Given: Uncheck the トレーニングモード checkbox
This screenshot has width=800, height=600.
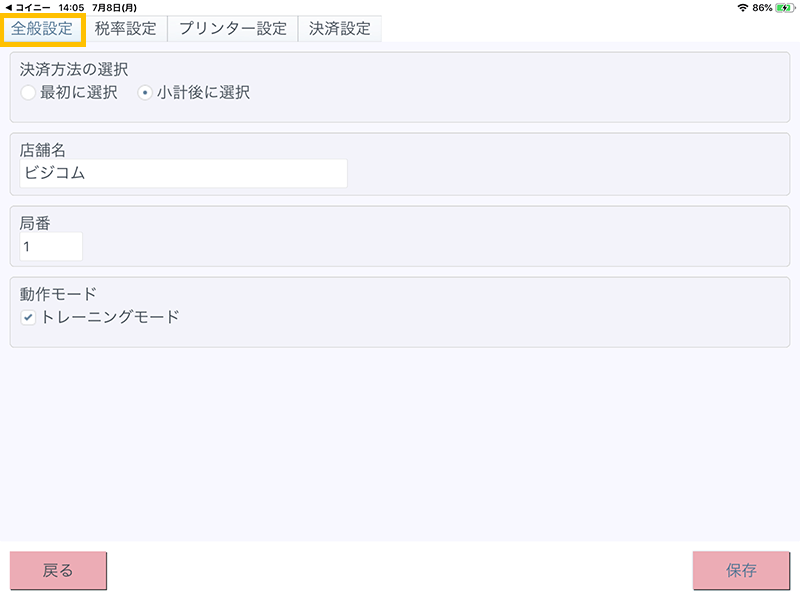Looking at the screenshot, I should pyautogui.click(x=29, y=318).
